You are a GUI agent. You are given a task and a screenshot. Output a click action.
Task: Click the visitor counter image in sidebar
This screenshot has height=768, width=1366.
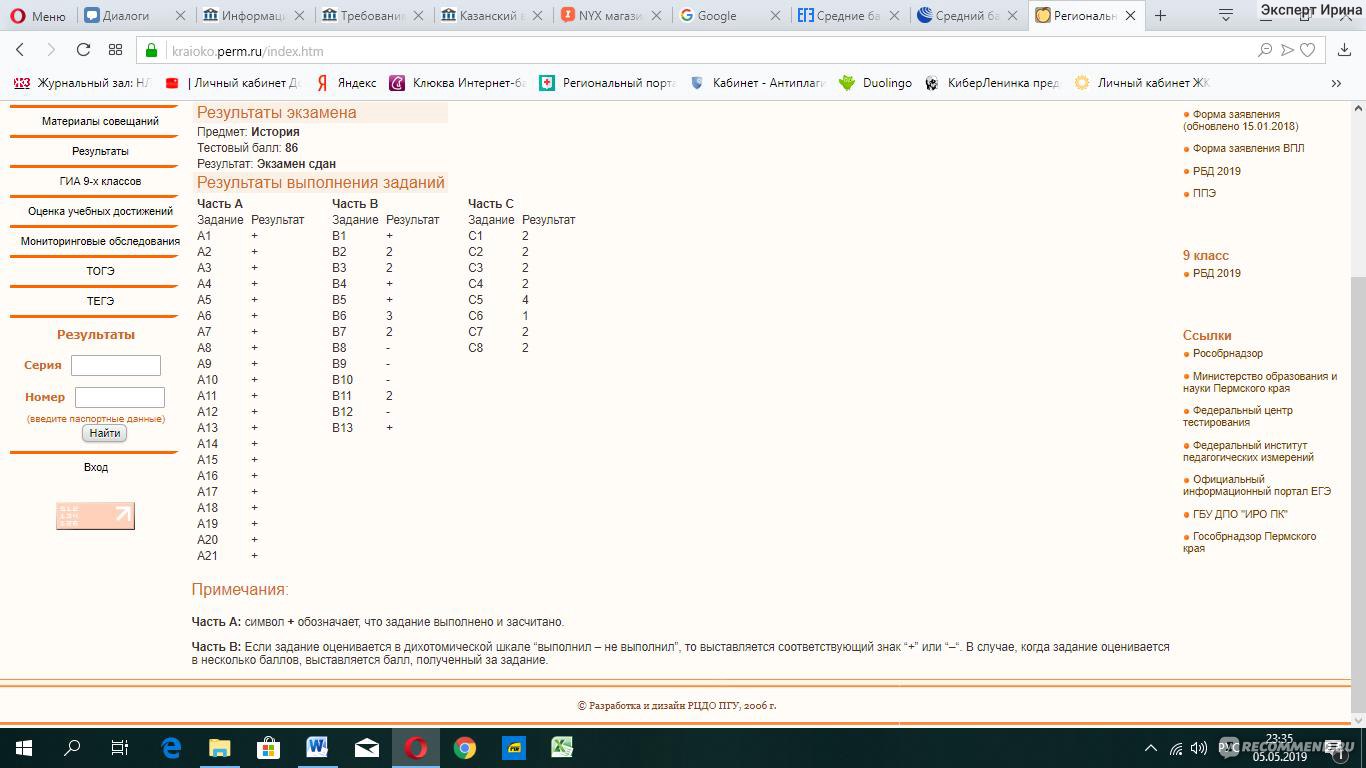(x=95, y=515)
